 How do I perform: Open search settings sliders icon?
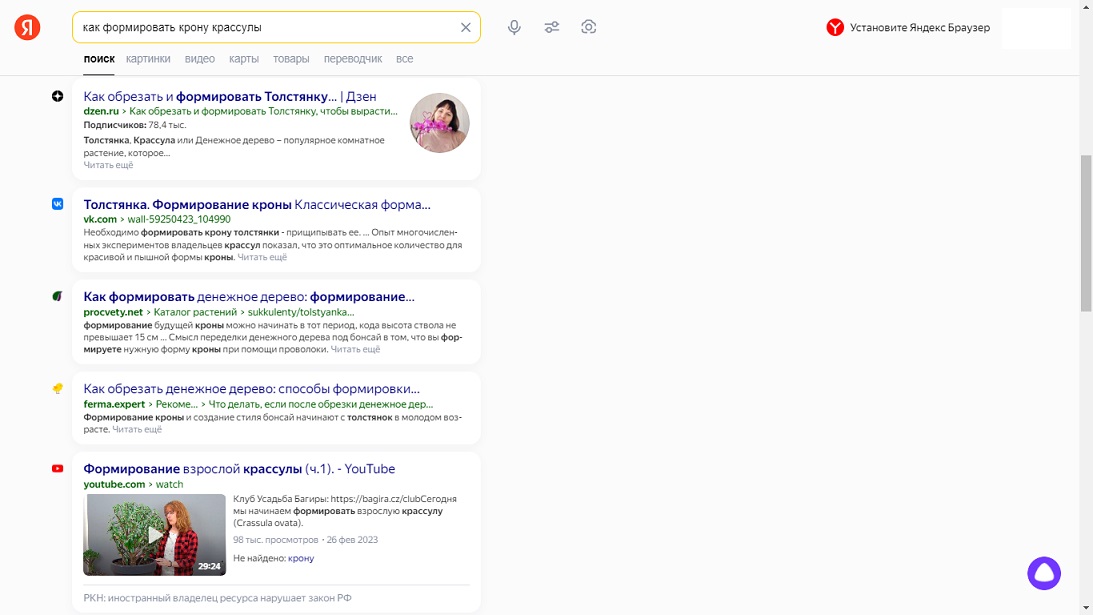tap(551, 28)
